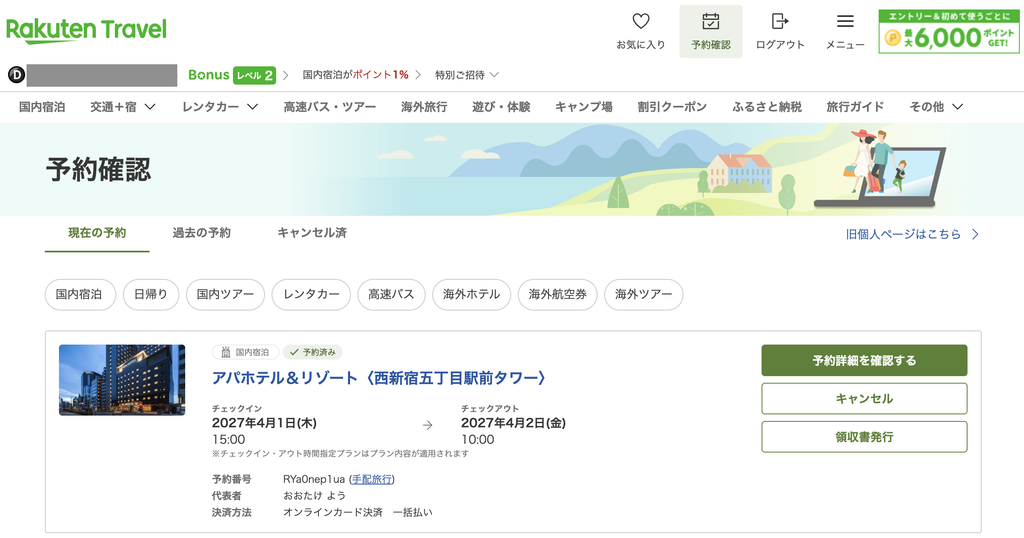The image size is (1024, 538).
Task: Filter by 海外ホテル chip
Action: tap(472, 294)
